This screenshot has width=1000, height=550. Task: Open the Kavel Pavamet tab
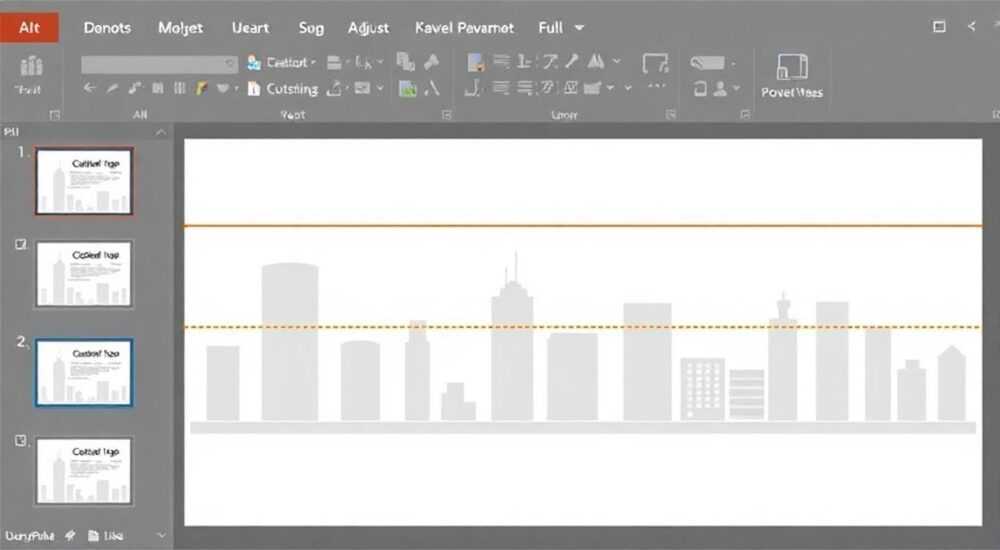click(x=464, y=28)
